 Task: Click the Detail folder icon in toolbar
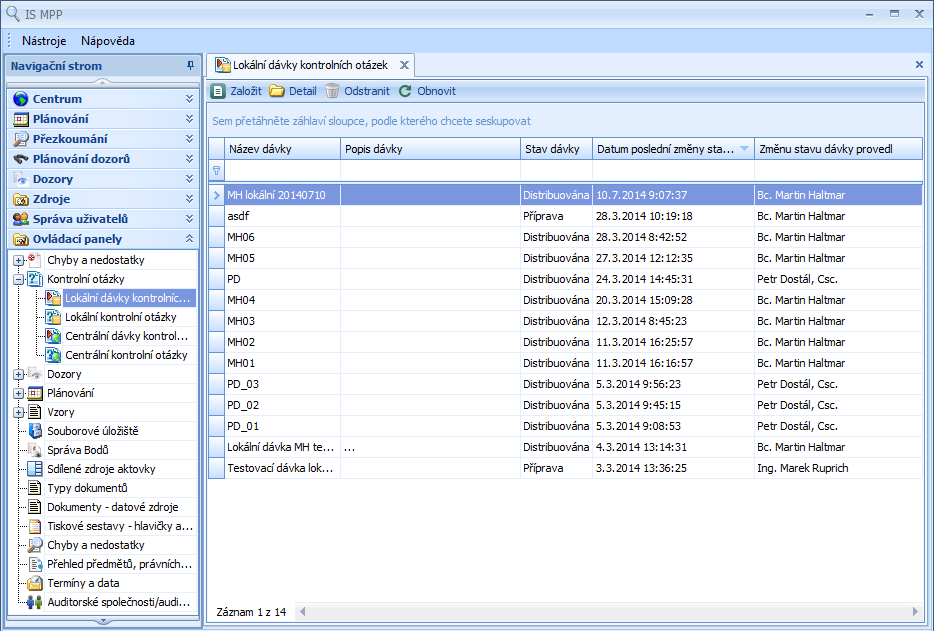coord(276,91)
